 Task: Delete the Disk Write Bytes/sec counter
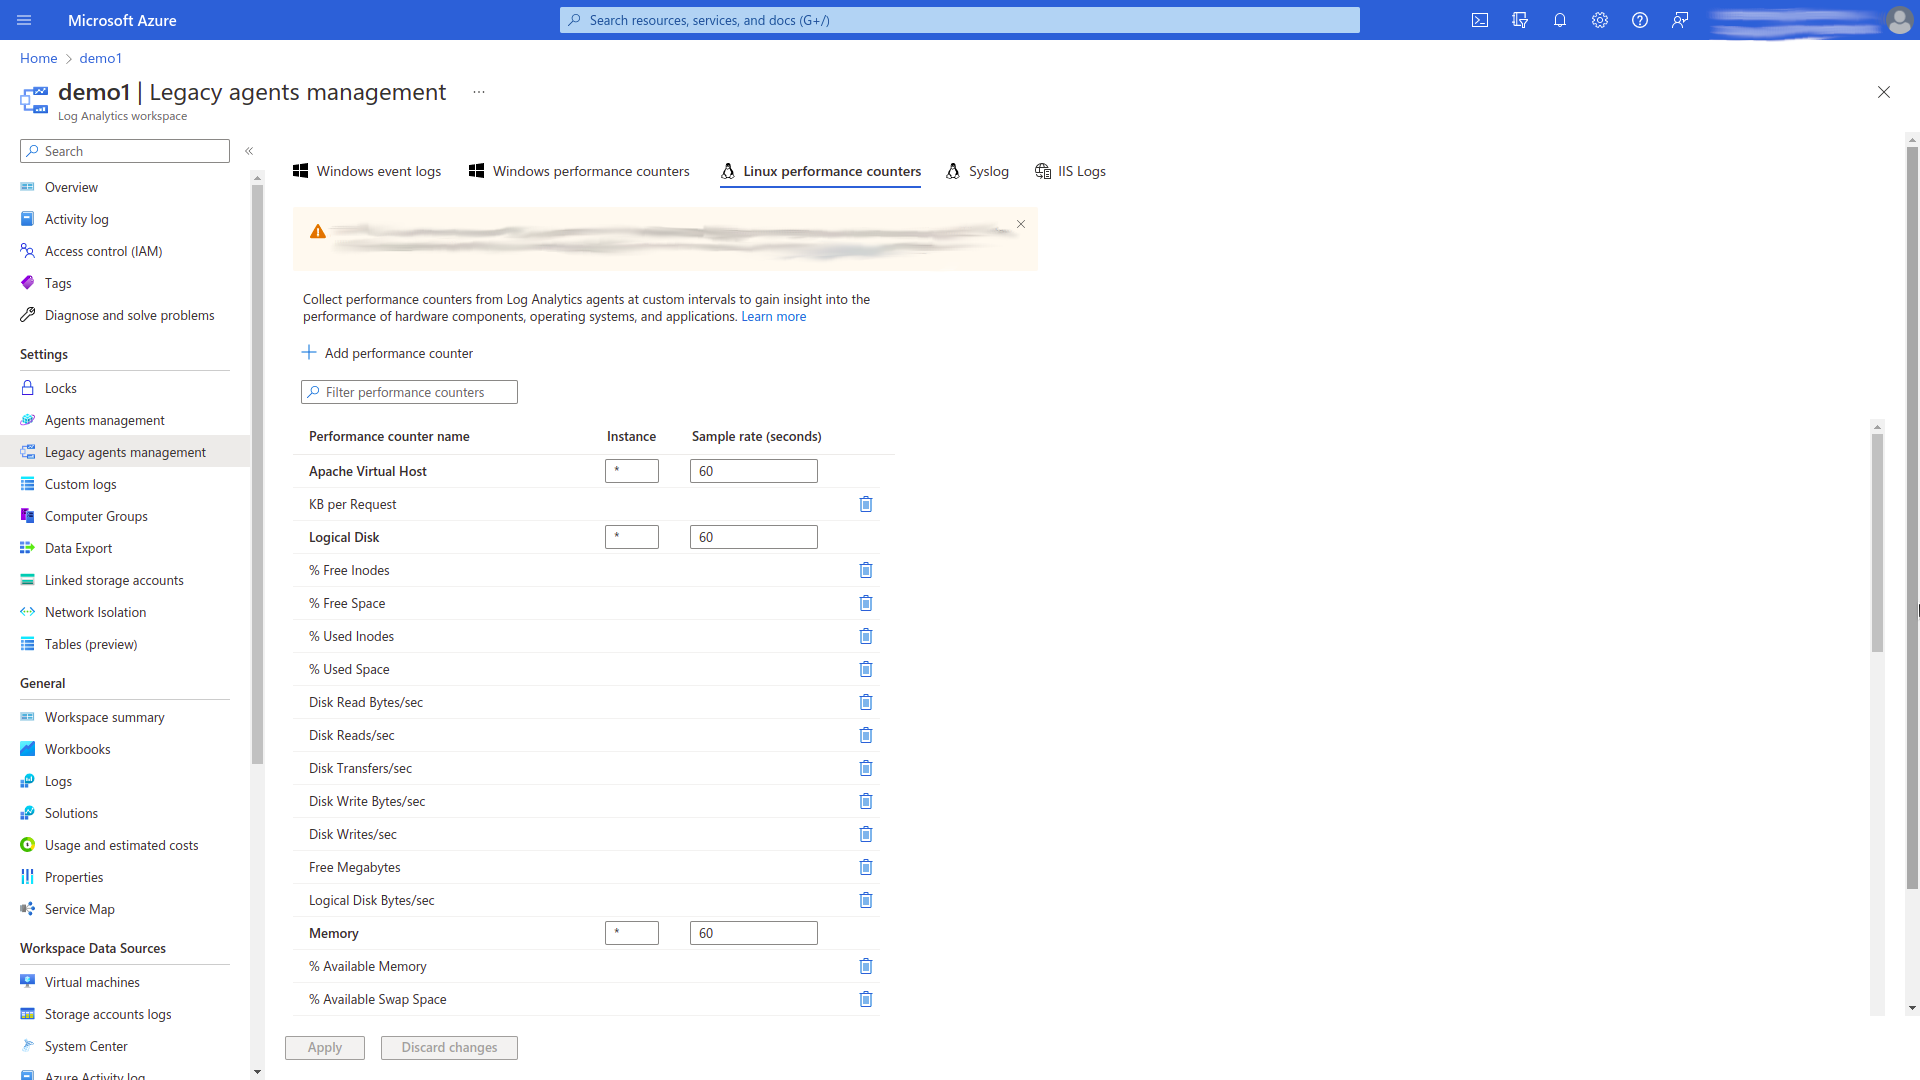point(866,801)
